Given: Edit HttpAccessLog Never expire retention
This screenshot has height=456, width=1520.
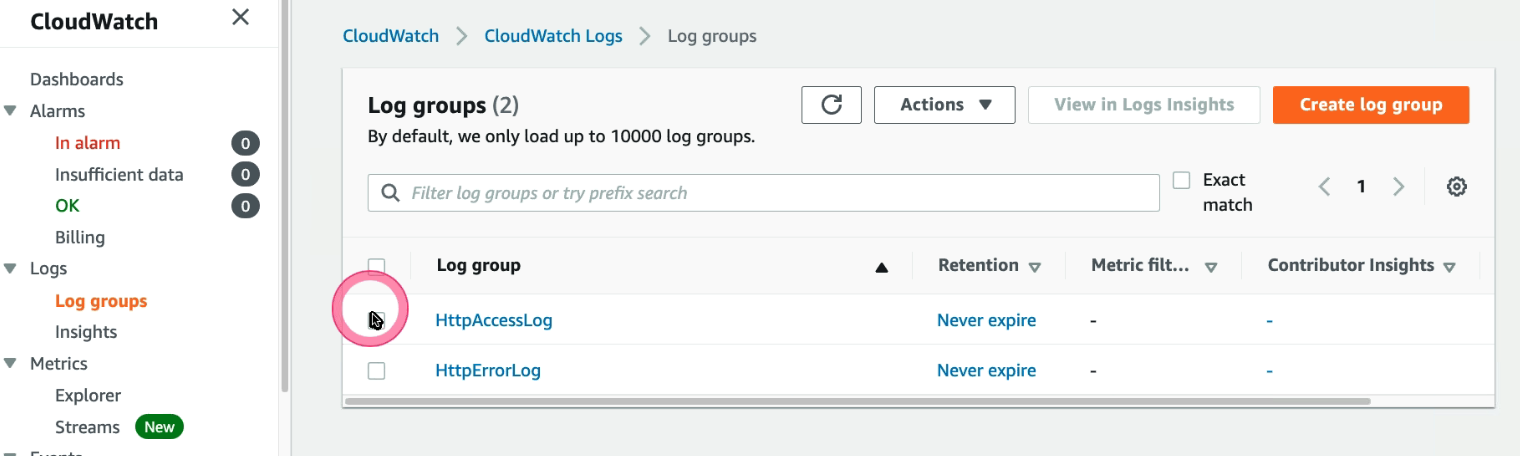Looking at the screenshot, I should 986,321.
